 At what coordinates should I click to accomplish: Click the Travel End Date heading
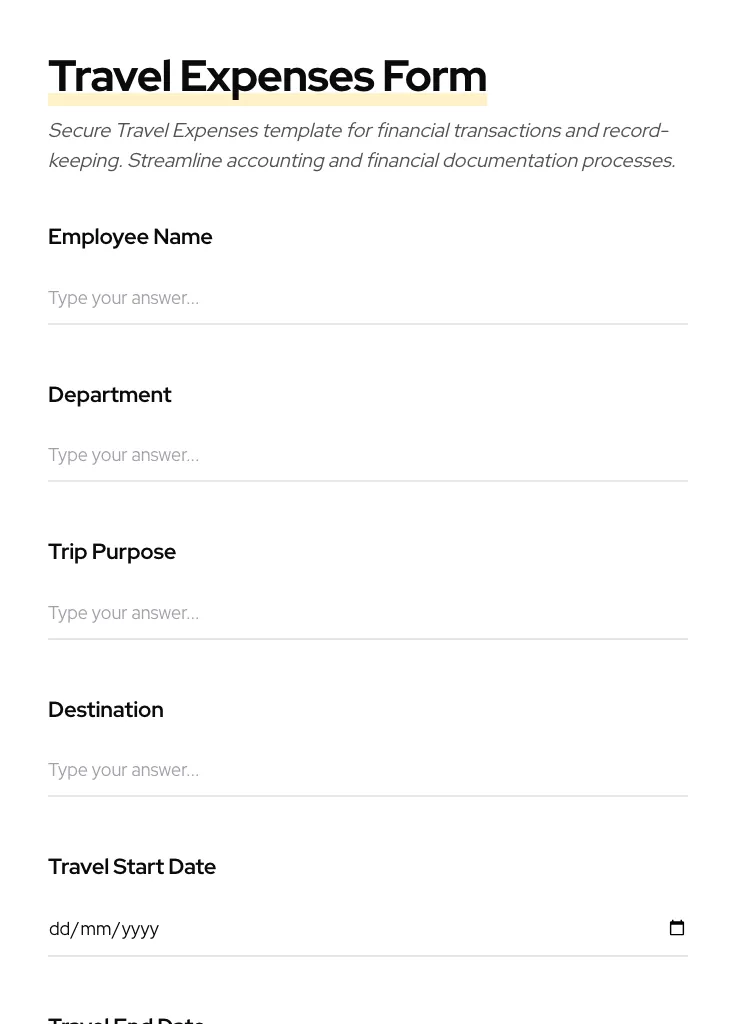click(126, 1018)
